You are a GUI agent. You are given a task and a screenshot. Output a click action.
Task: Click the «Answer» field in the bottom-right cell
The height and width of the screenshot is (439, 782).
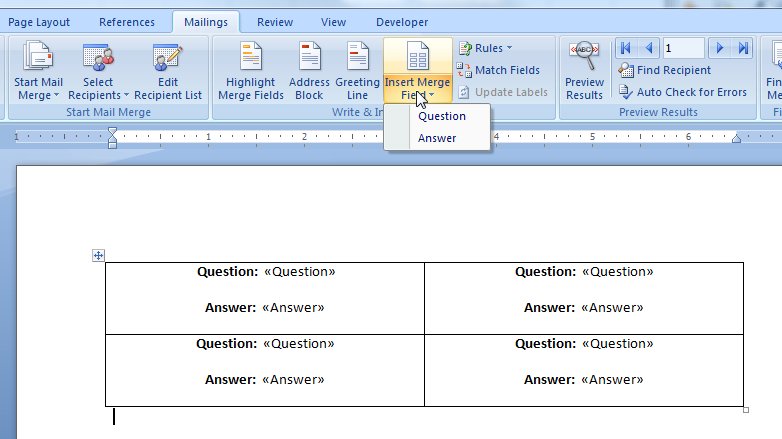(612, 380)
